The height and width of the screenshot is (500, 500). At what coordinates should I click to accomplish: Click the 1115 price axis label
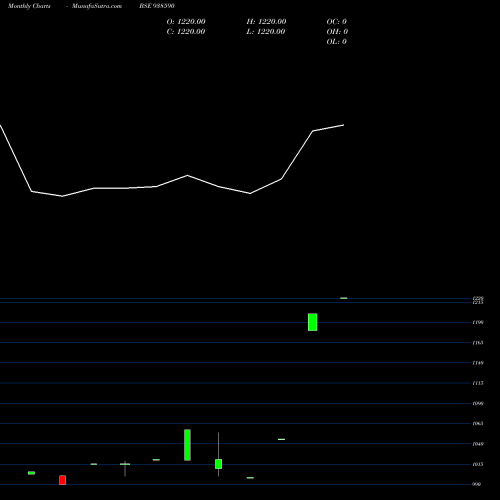click(478, 383)
